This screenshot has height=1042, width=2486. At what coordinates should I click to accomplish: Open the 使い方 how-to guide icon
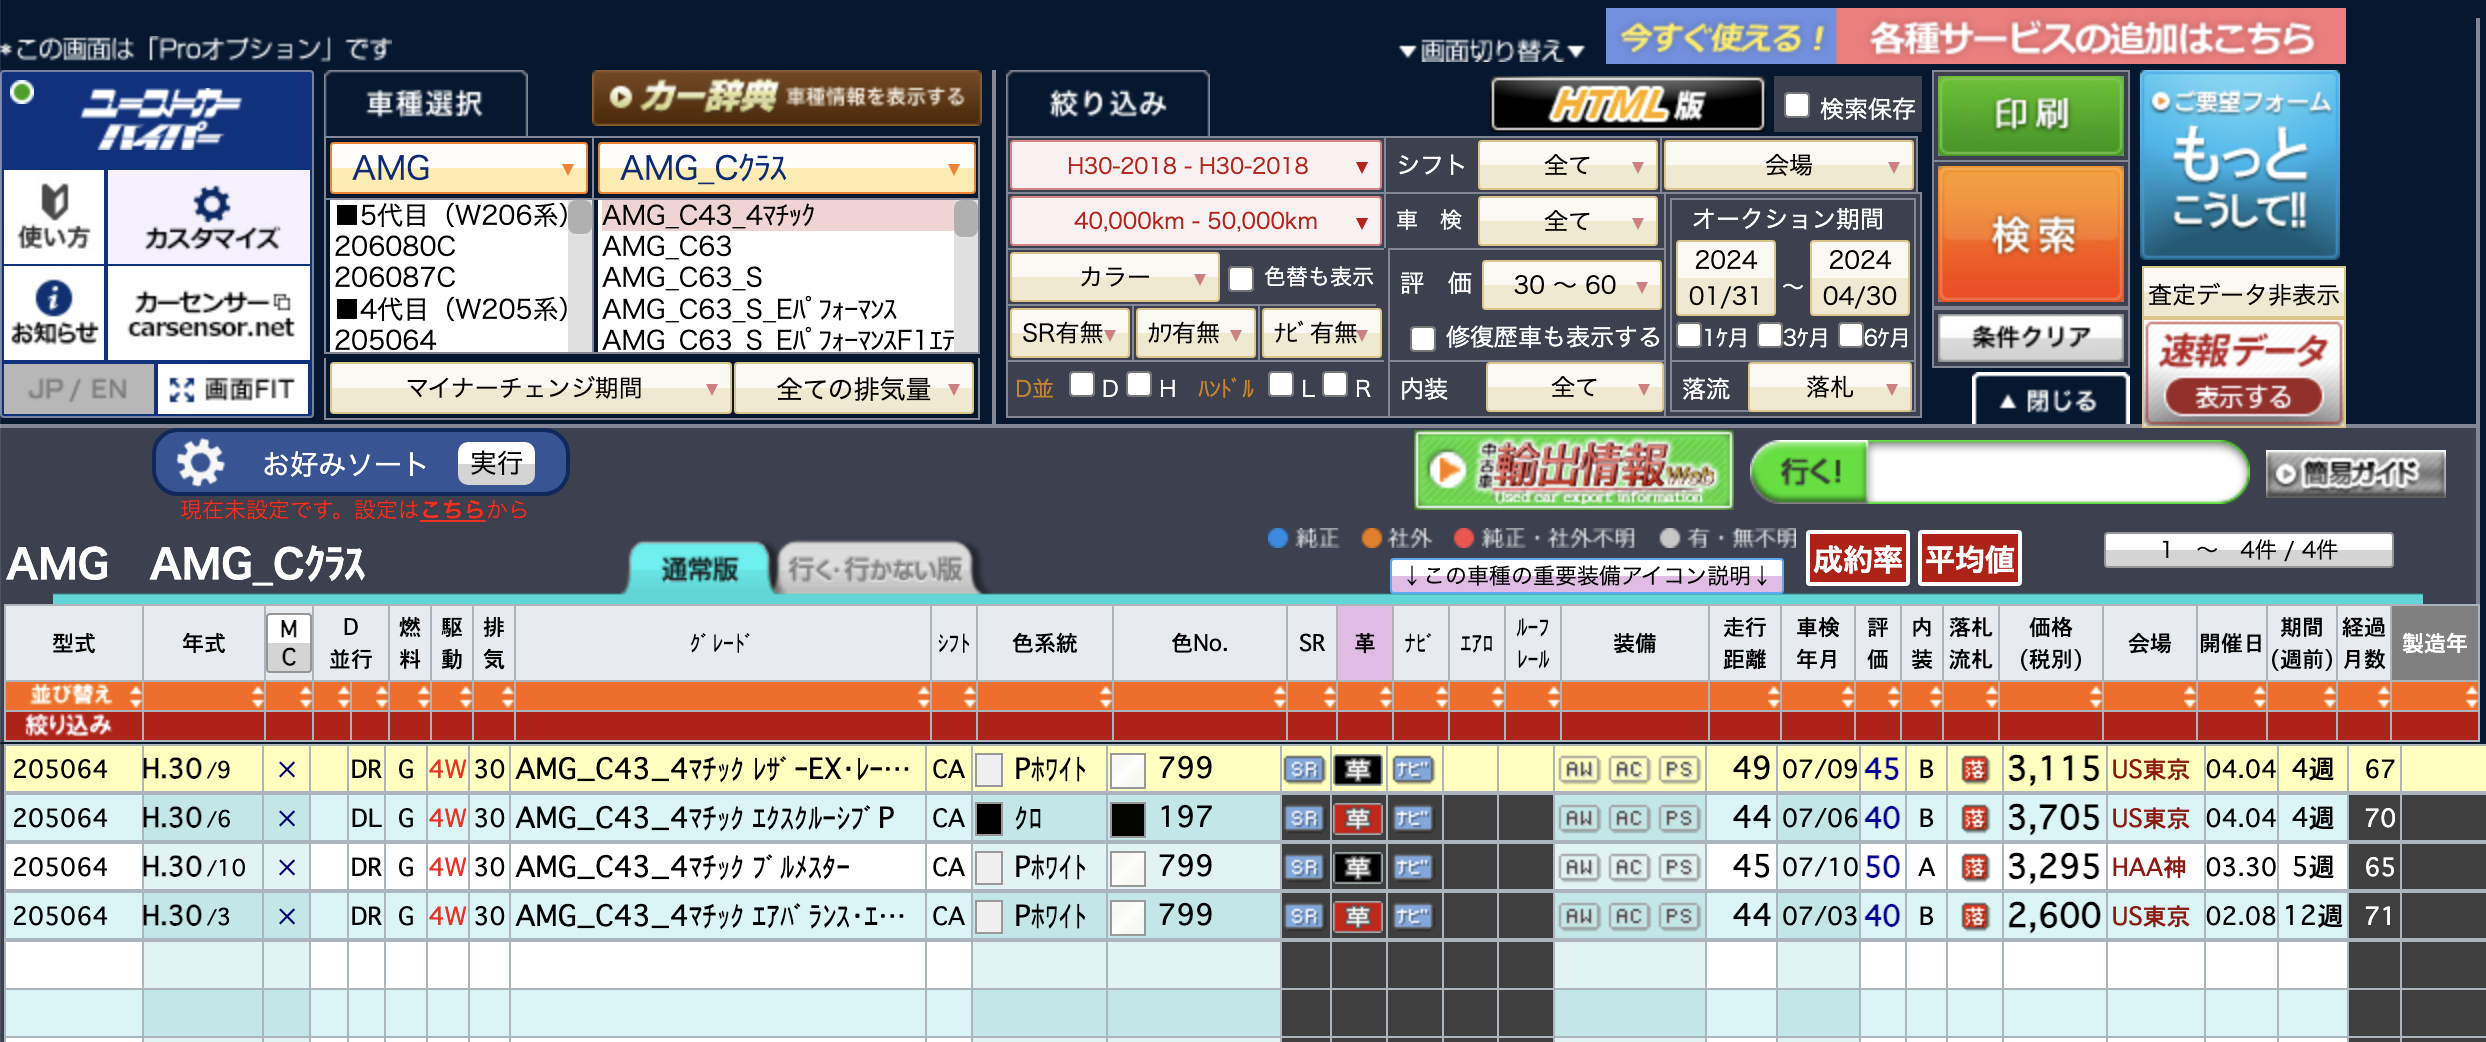54,215
